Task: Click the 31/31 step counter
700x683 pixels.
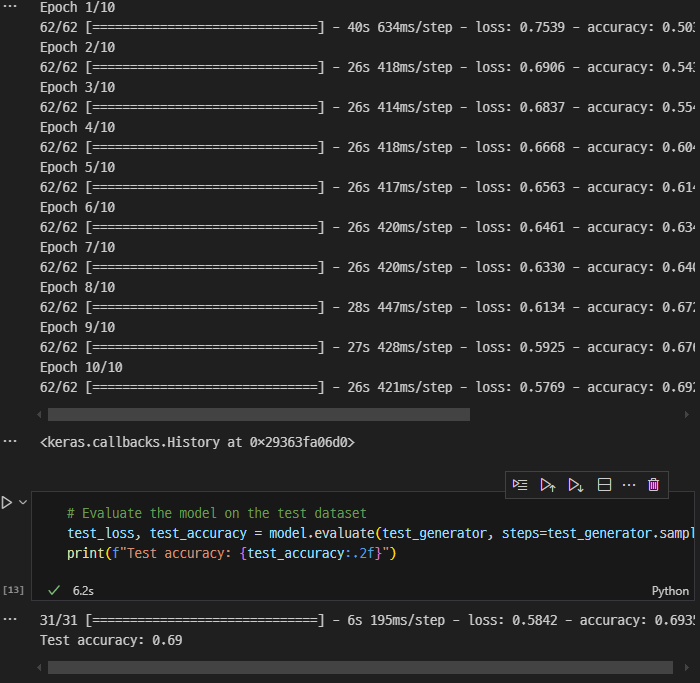Action: click(x=58, y=620)
